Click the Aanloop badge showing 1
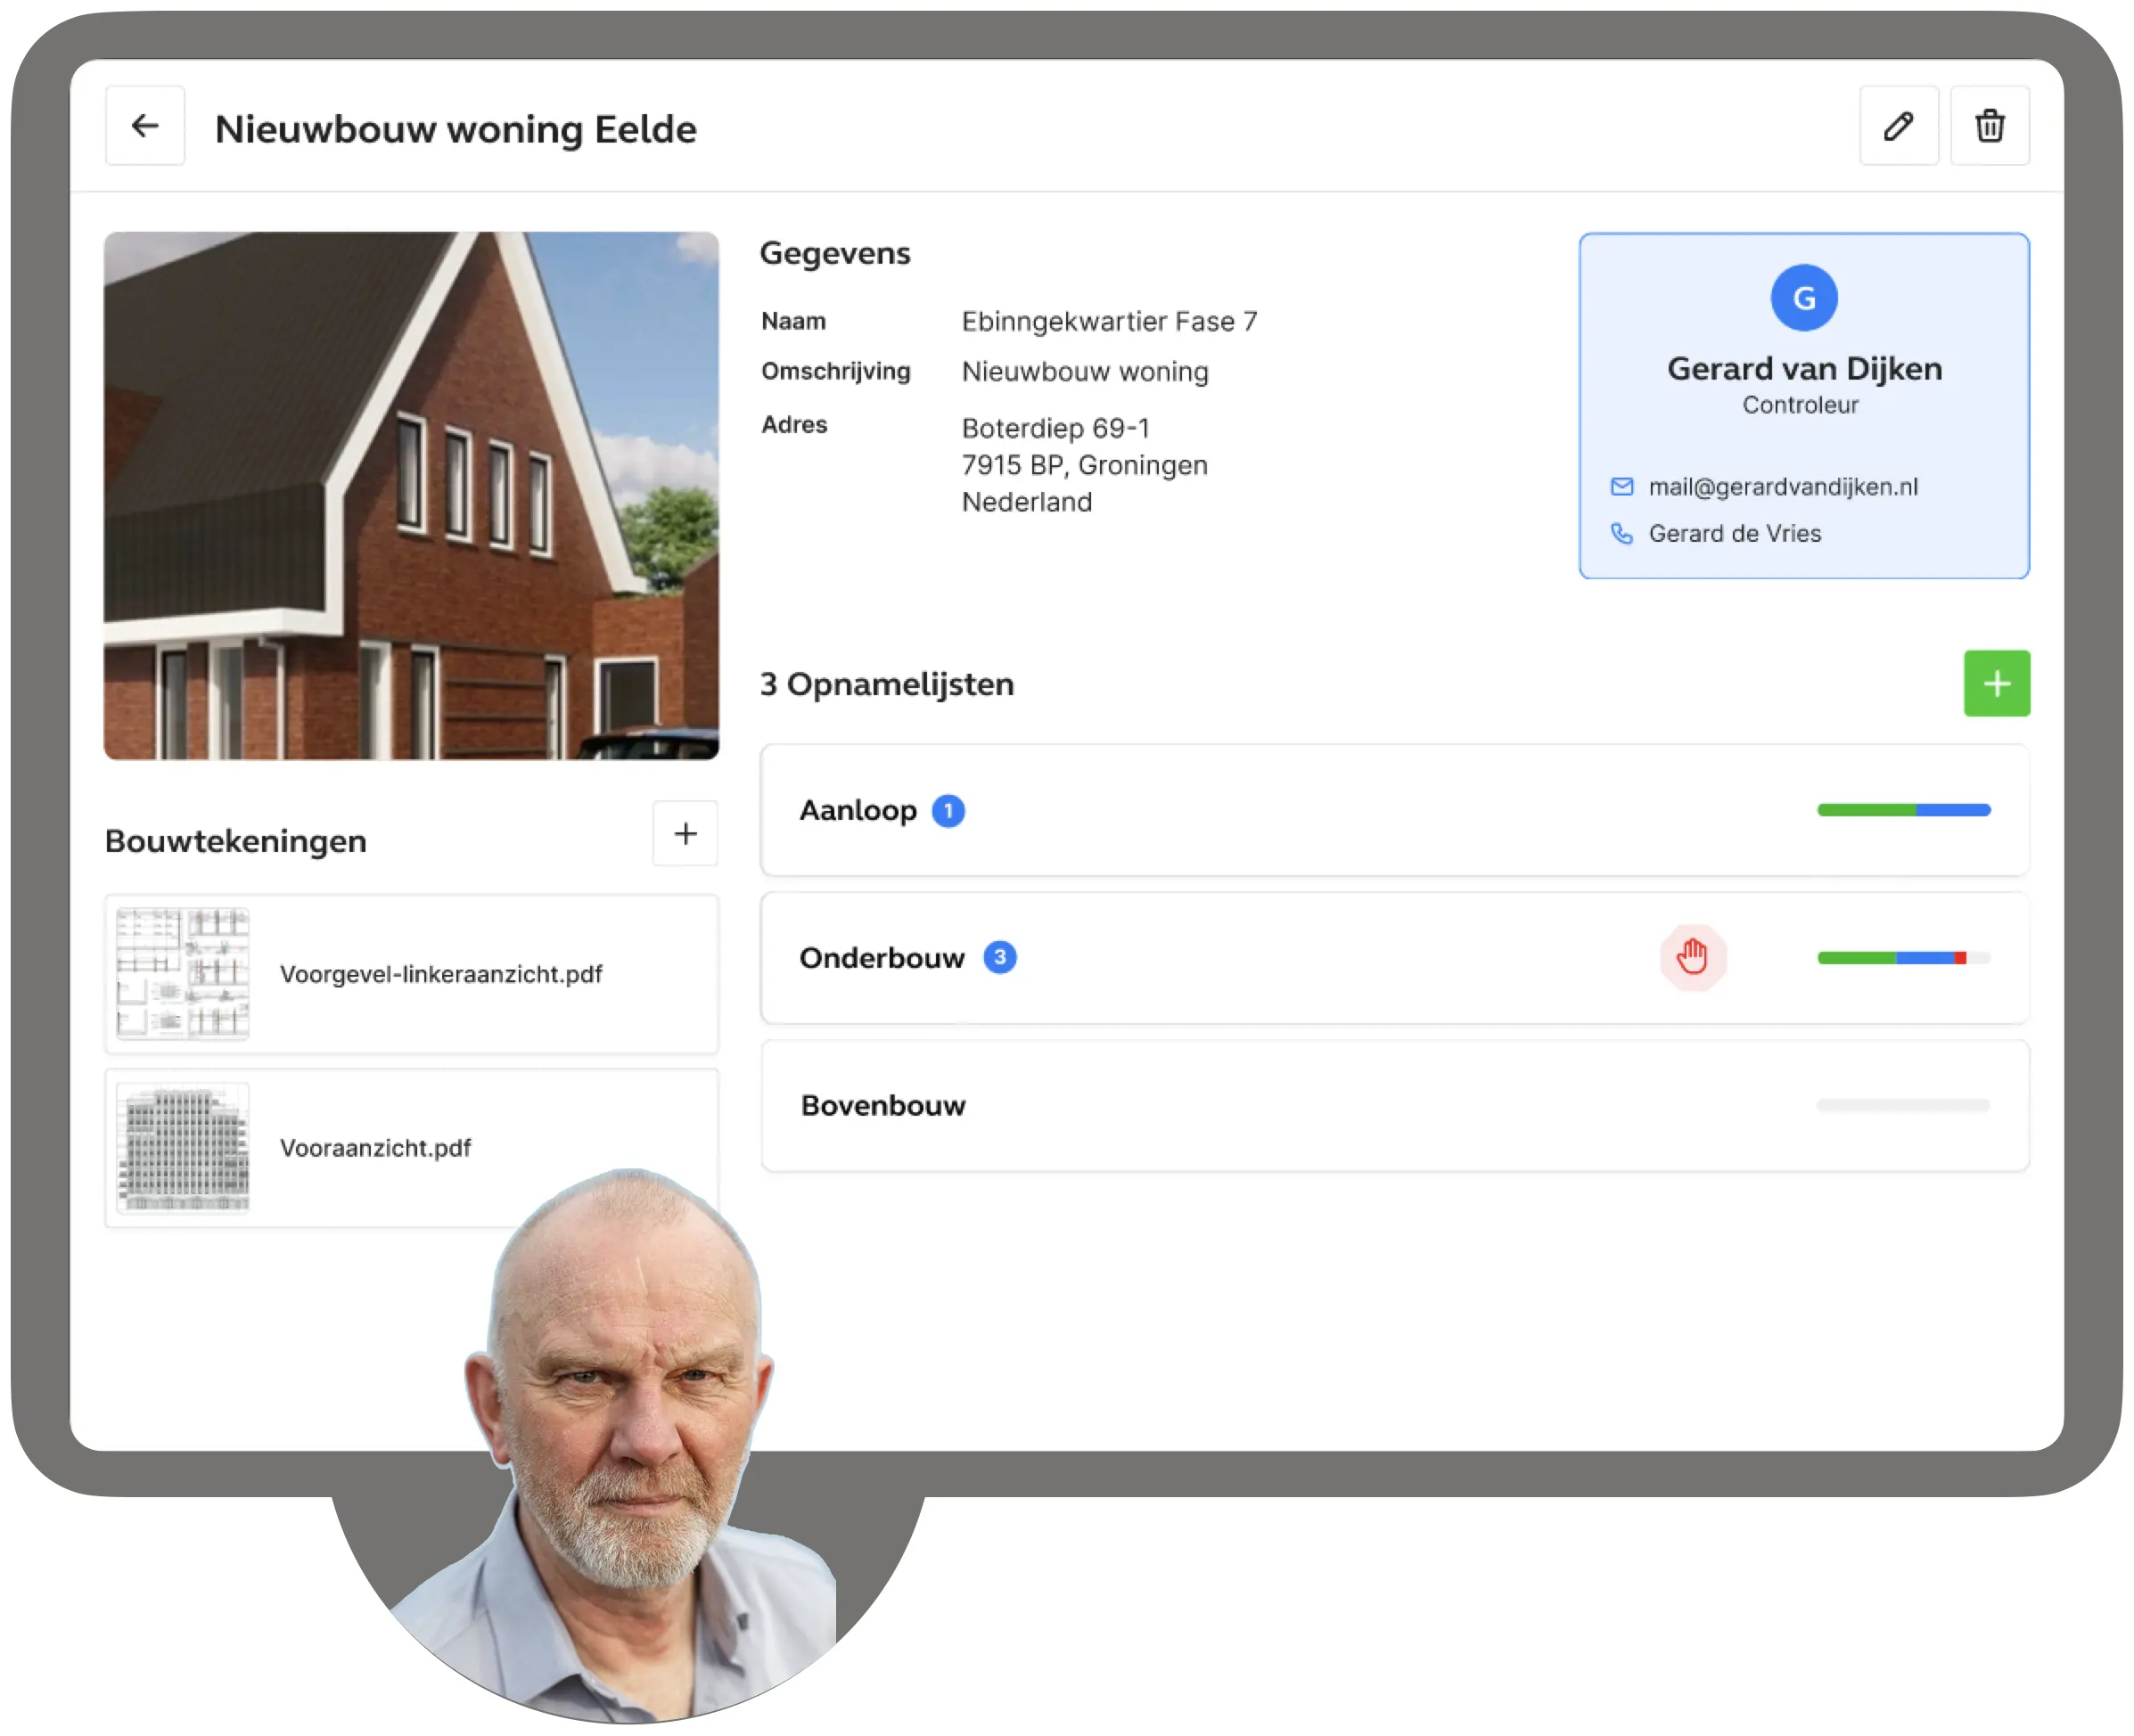 [948, 811]
